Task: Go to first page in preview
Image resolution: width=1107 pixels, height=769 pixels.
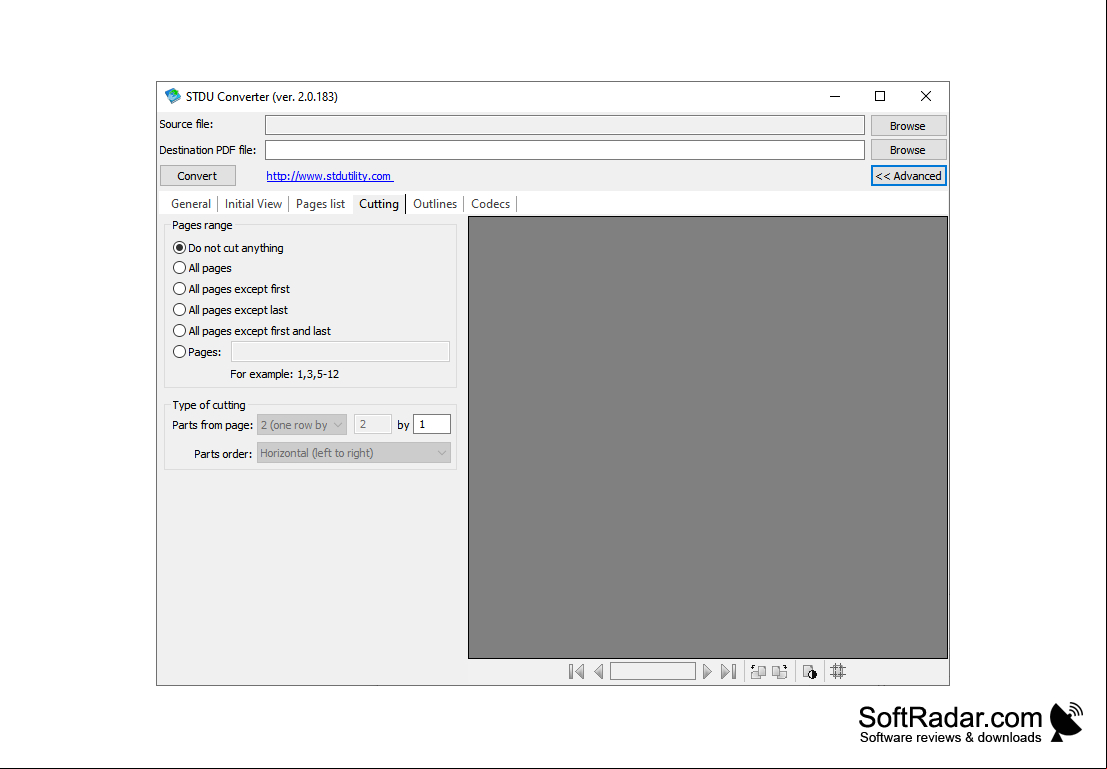Action: (x=576, y=672)
